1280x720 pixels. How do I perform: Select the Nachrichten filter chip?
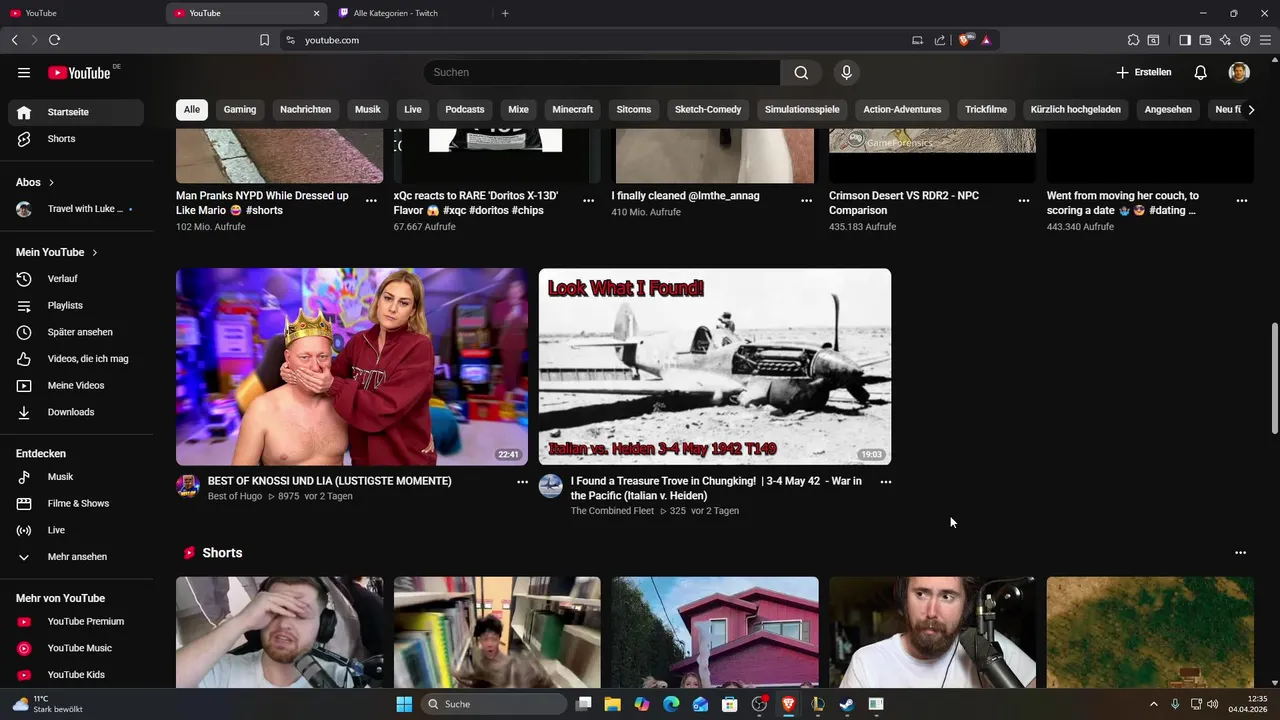pos(305,109)
